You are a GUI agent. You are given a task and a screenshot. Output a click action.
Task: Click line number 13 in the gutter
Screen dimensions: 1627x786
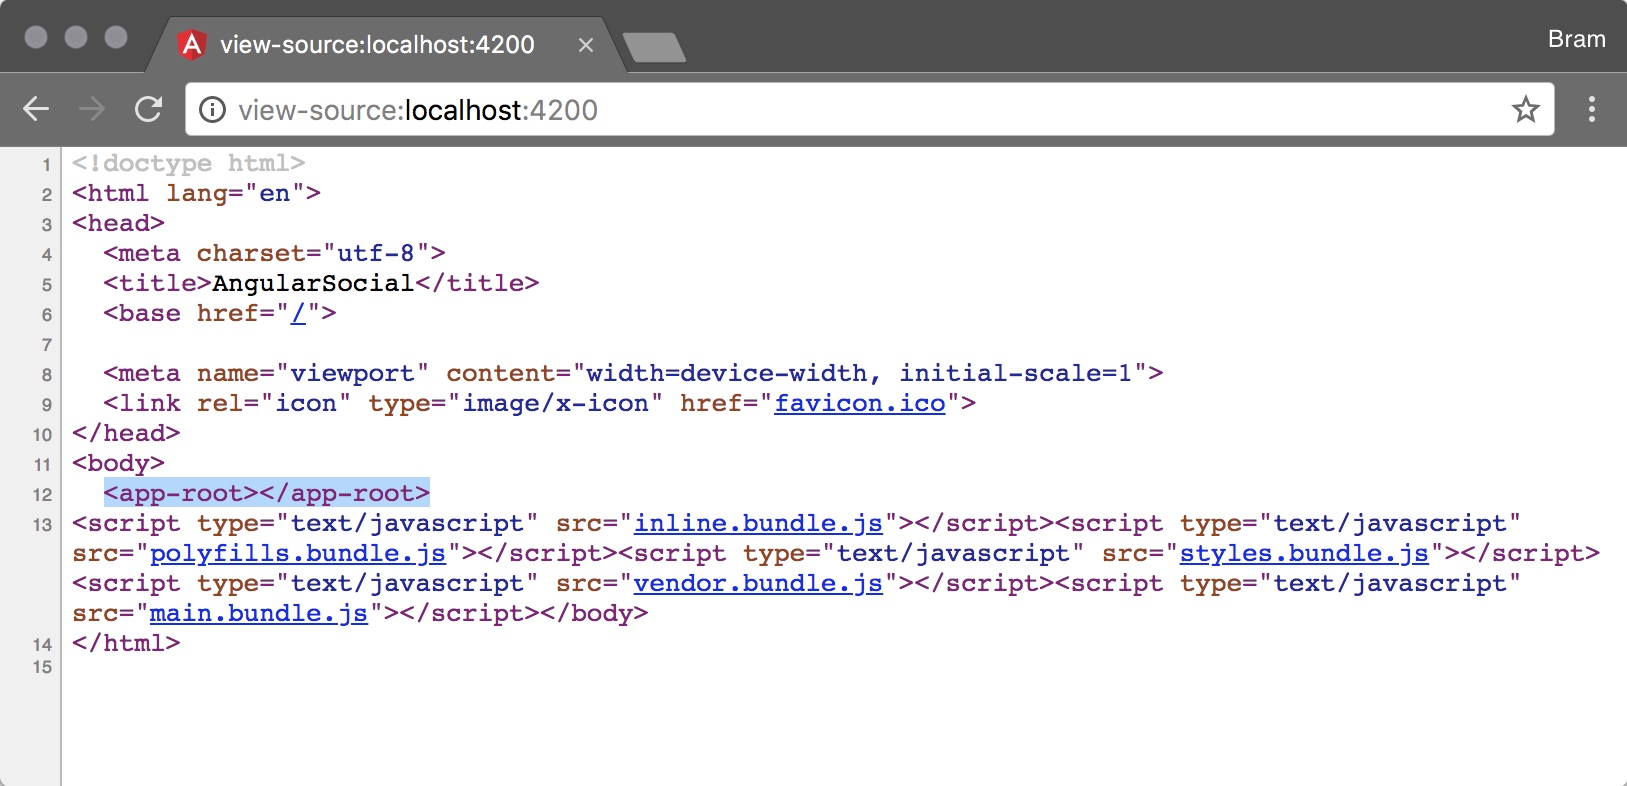[42, 525]
